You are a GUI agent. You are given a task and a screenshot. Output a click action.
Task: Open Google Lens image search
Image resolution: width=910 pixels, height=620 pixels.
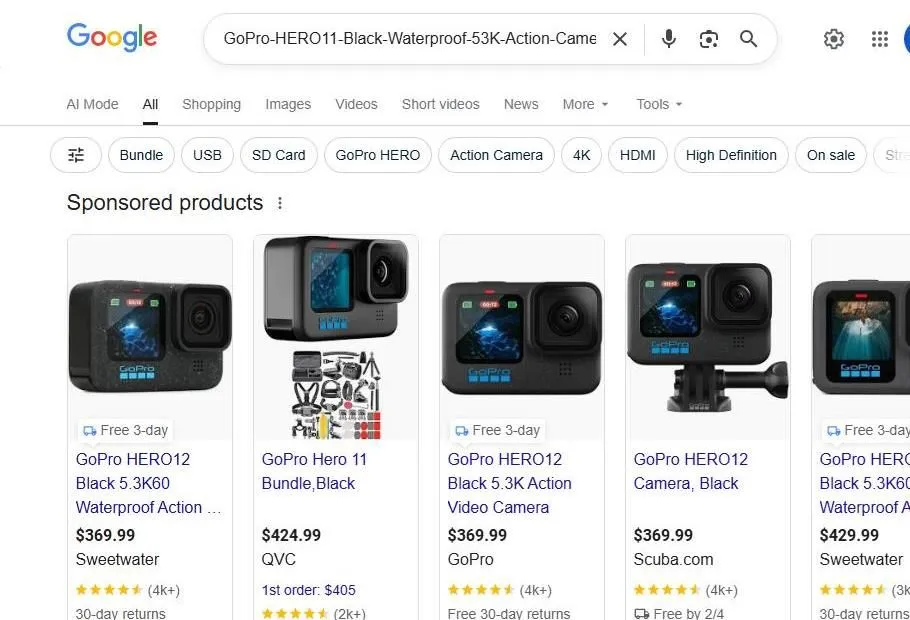tap(708, 39)
